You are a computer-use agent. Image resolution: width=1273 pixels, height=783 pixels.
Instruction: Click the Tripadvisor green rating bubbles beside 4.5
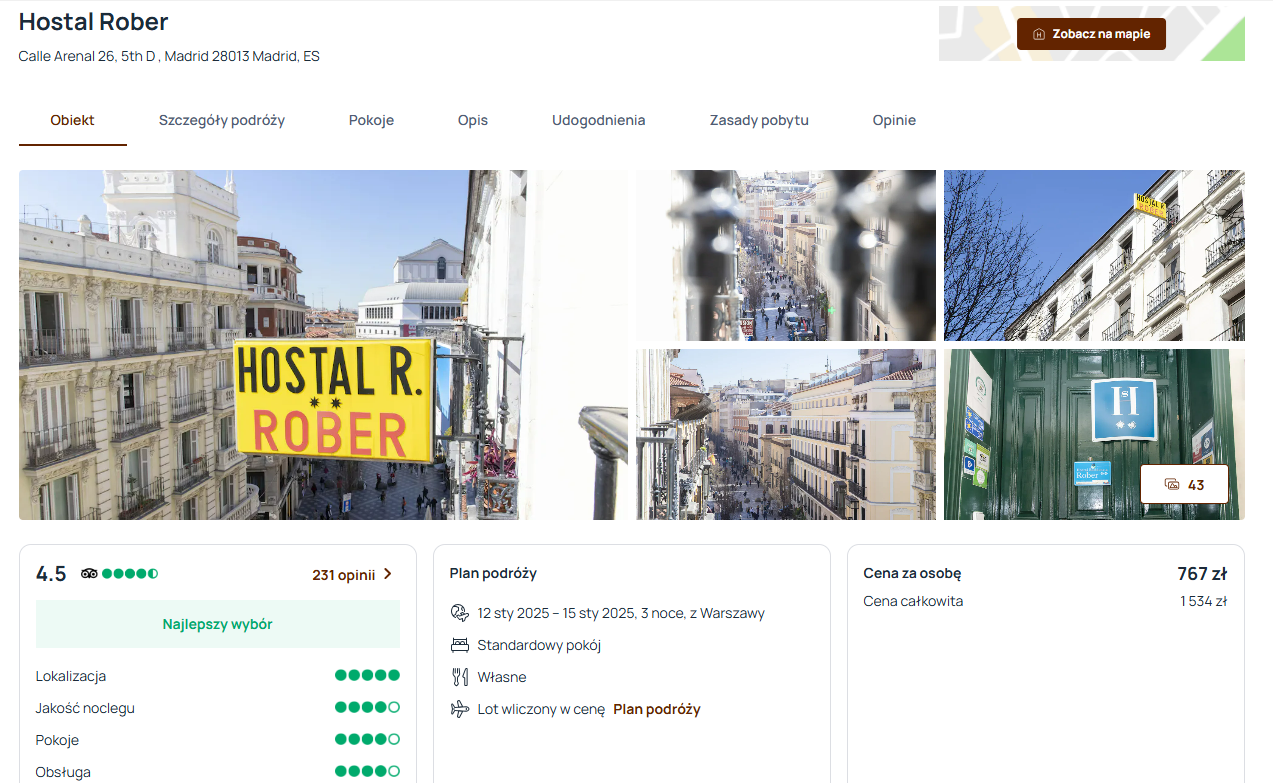pyautogui.click(x=130, y=574)
